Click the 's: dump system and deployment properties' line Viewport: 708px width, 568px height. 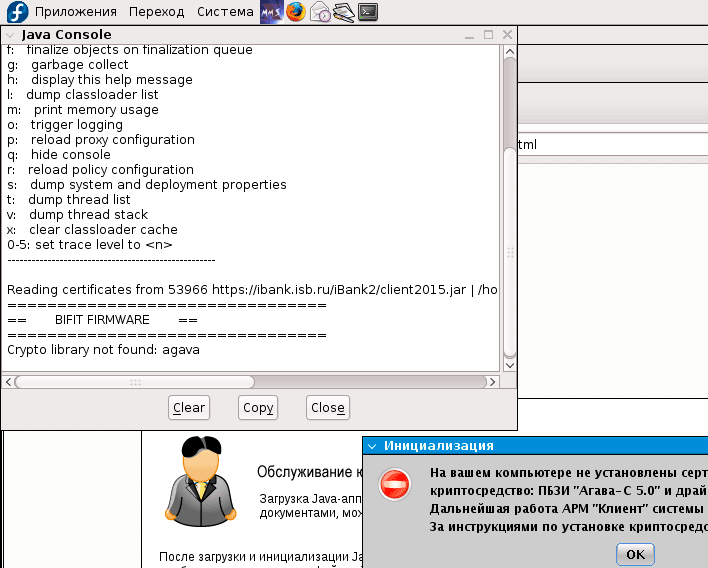pos(147,185)
